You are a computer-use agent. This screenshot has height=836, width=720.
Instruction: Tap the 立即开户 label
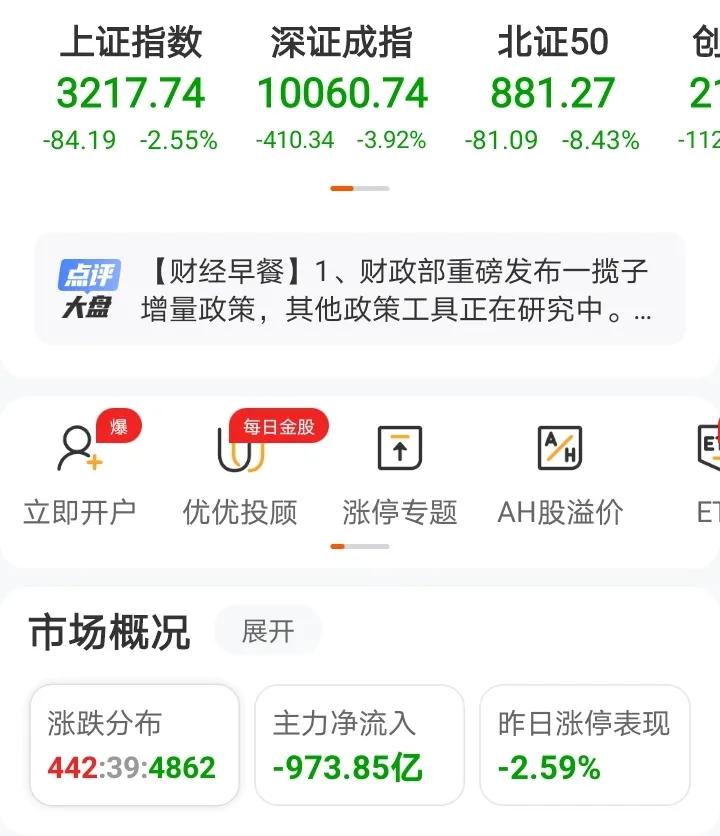point(79,512)
